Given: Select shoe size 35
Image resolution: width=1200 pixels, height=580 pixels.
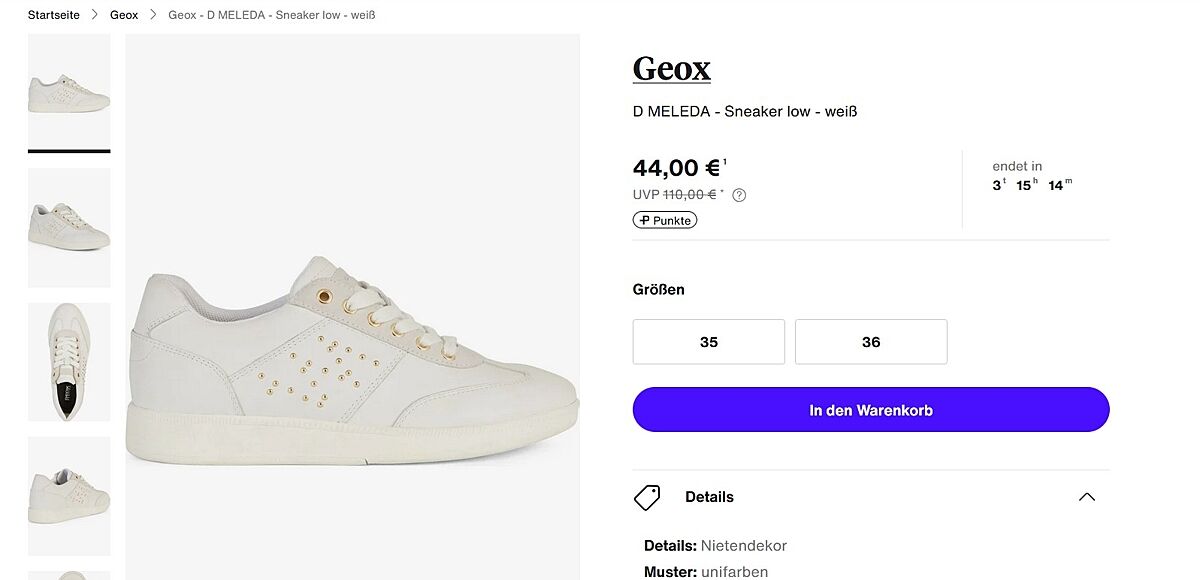Looking at the screenshot, I should pos(709,342).
